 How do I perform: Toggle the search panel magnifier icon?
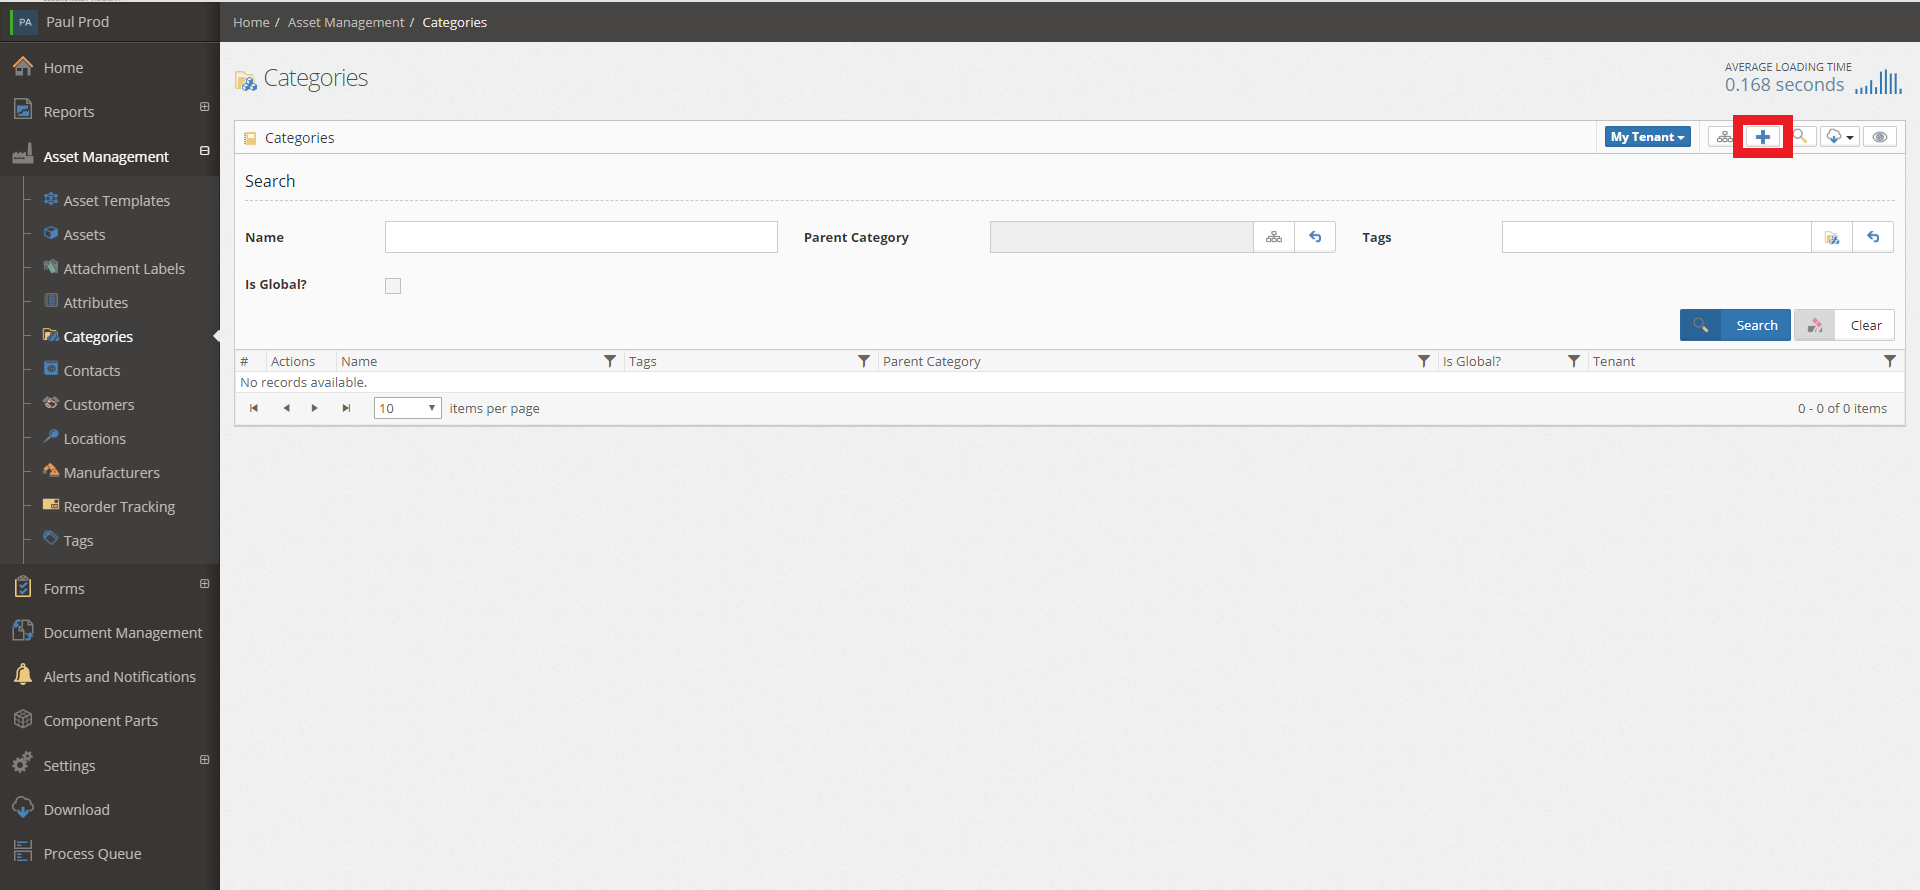[1800, 137]
